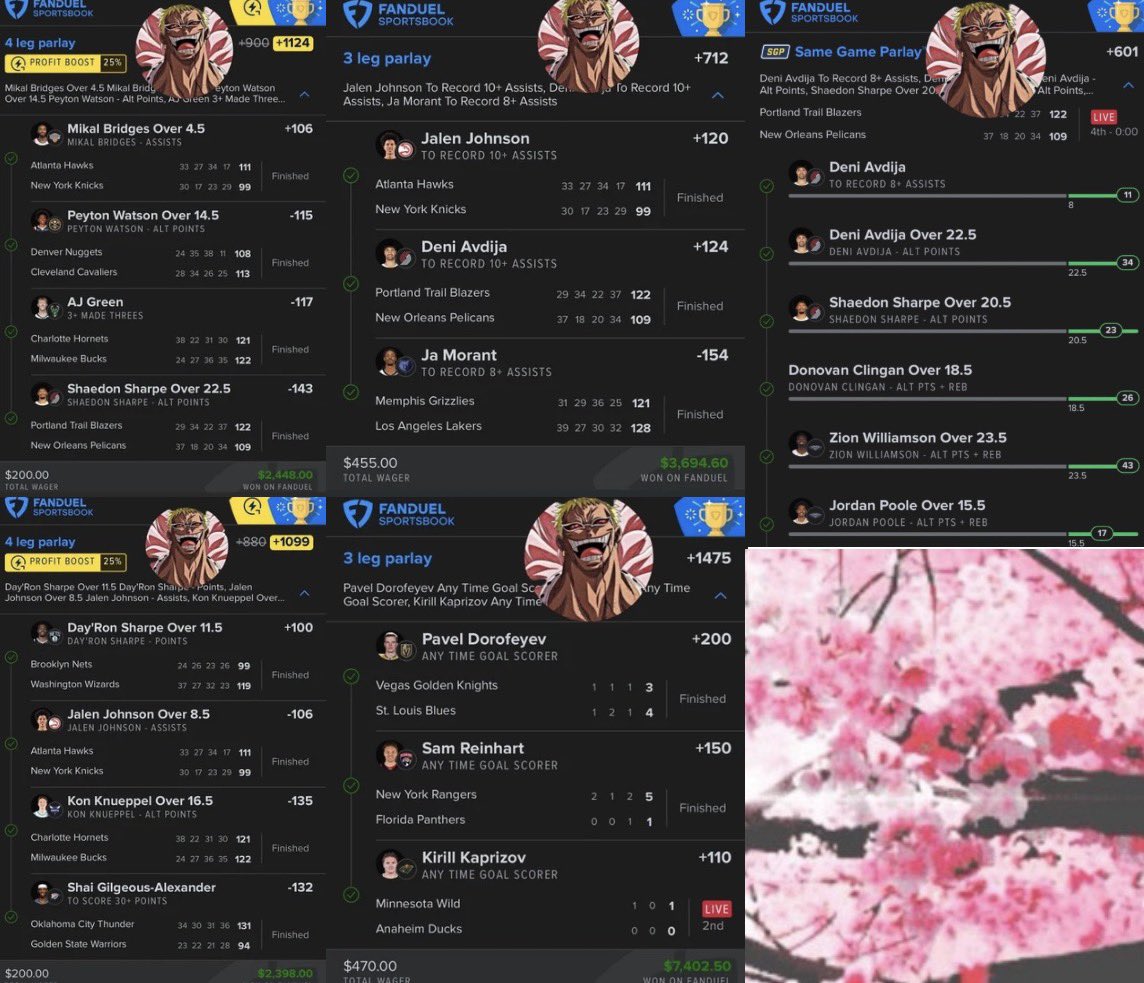Click 'Donovan Clingan Over 18.5' leg

880,370
